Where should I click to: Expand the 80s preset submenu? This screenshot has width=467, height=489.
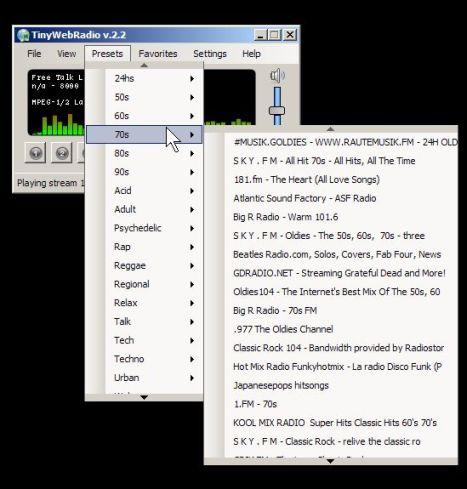144,153
